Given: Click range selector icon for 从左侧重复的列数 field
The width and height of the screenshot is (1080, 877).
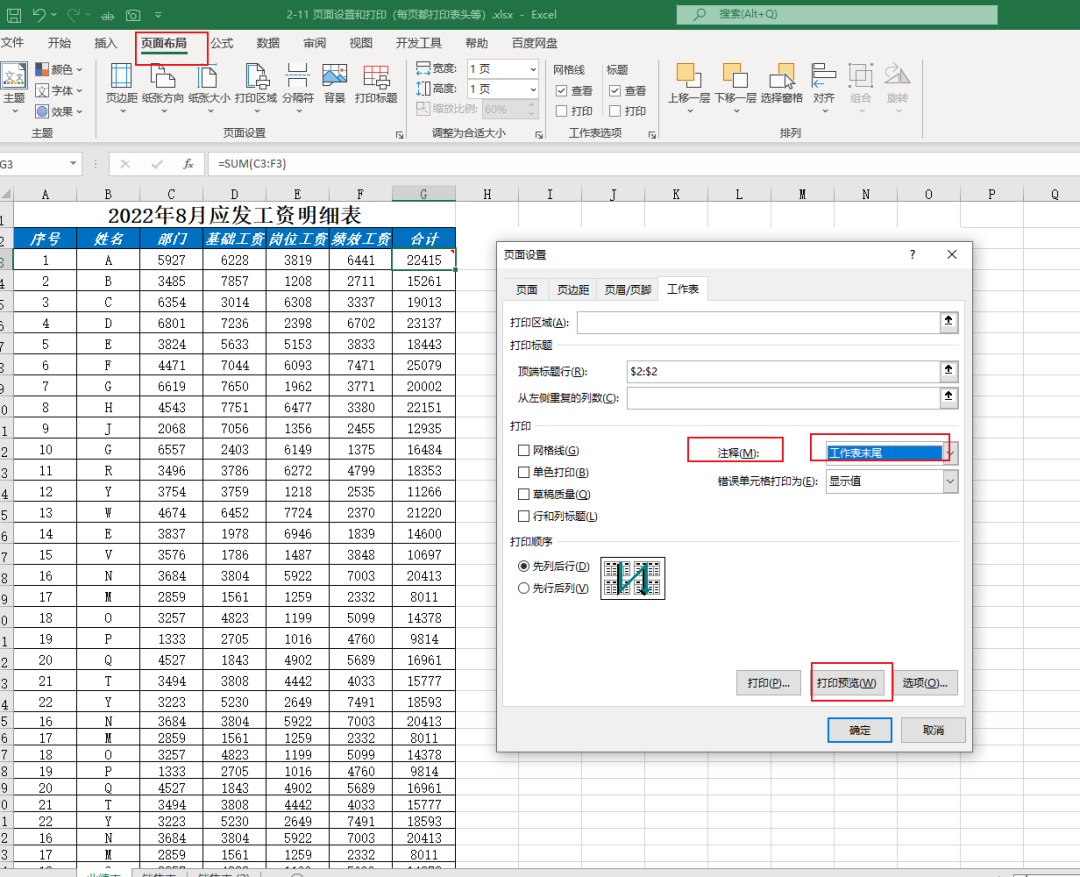Looking at the screenshot, I should [x=949, y=398].
